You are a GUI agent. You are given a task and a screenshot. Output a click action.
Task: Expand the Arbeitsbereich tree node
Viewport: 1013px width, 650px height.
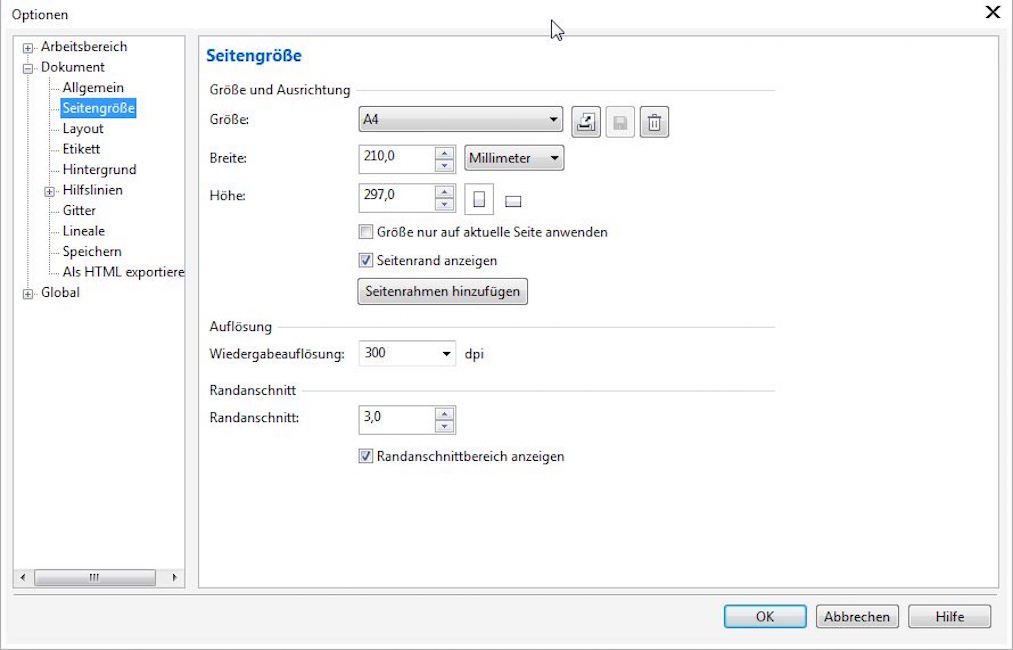pos(28,48)
